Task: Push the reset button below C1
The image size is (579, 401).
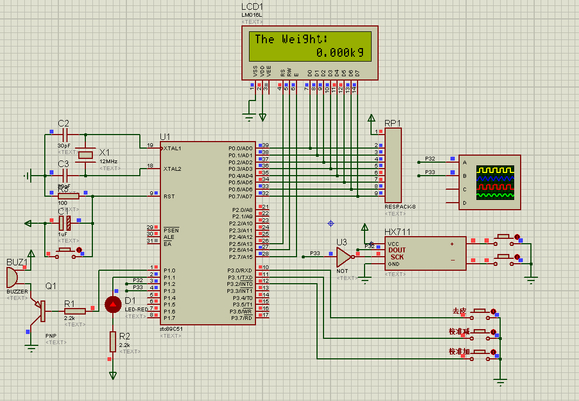Action: coord(65,253)
